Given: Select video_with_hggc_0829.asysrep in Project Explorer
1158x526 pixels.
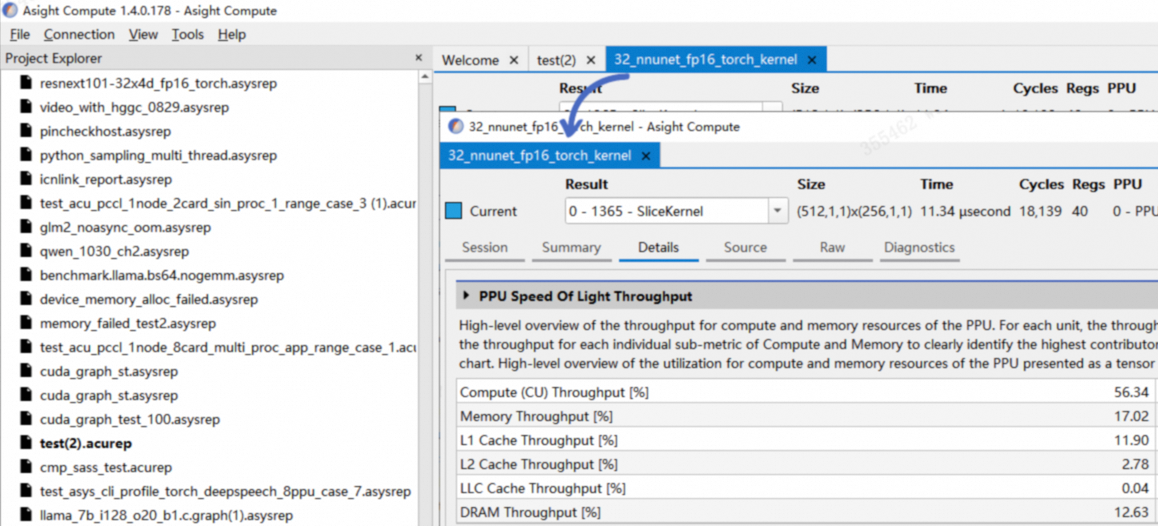Looking at the screenshot, I should (x=134, y=108).
